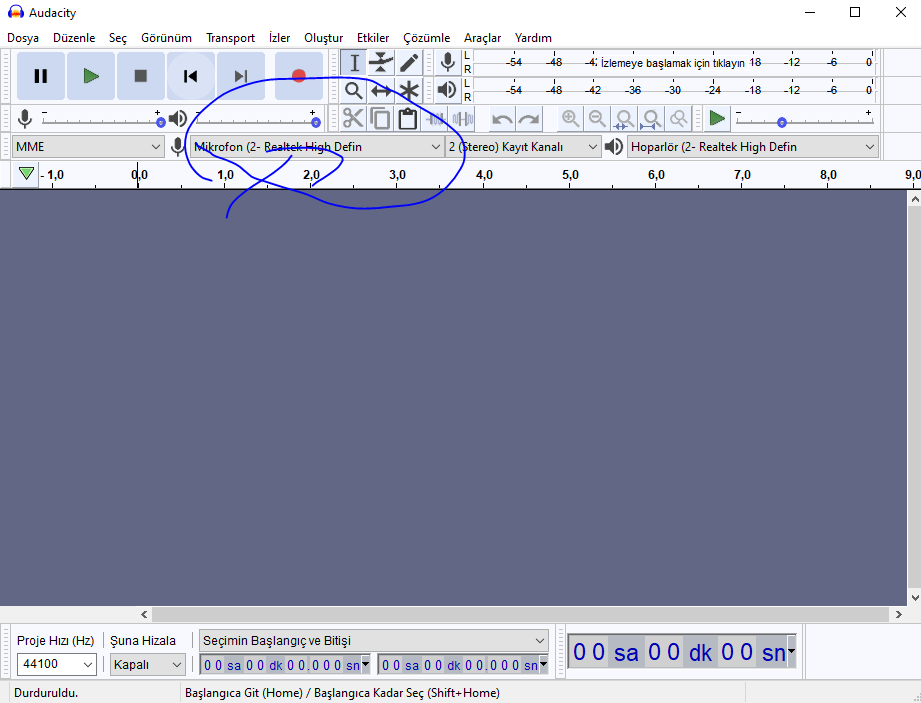This screenshot has width=921, height=703.
Task: Open the Şuna Hizala 'Kapalı' dropdown
Action: click(x=147, y=664)
